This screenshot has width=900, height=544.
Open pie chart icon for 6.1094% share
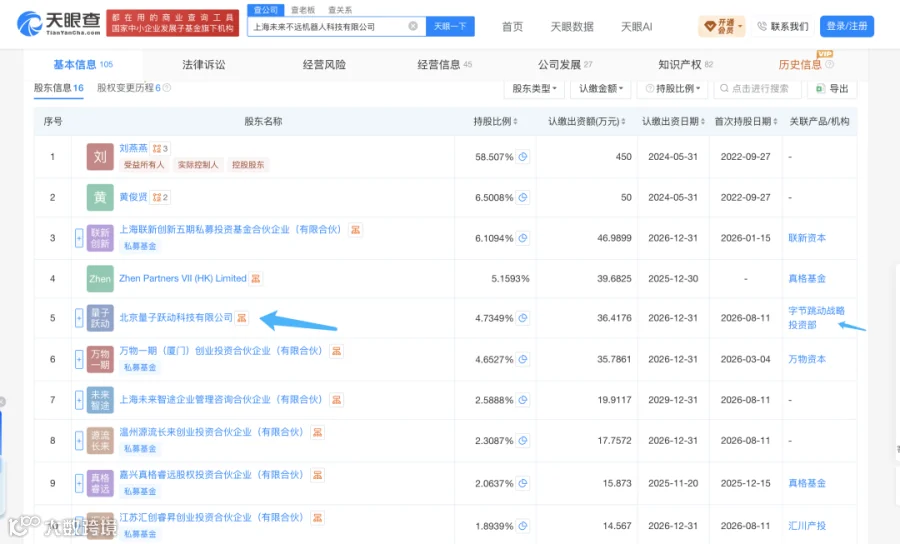coord(523,238)
